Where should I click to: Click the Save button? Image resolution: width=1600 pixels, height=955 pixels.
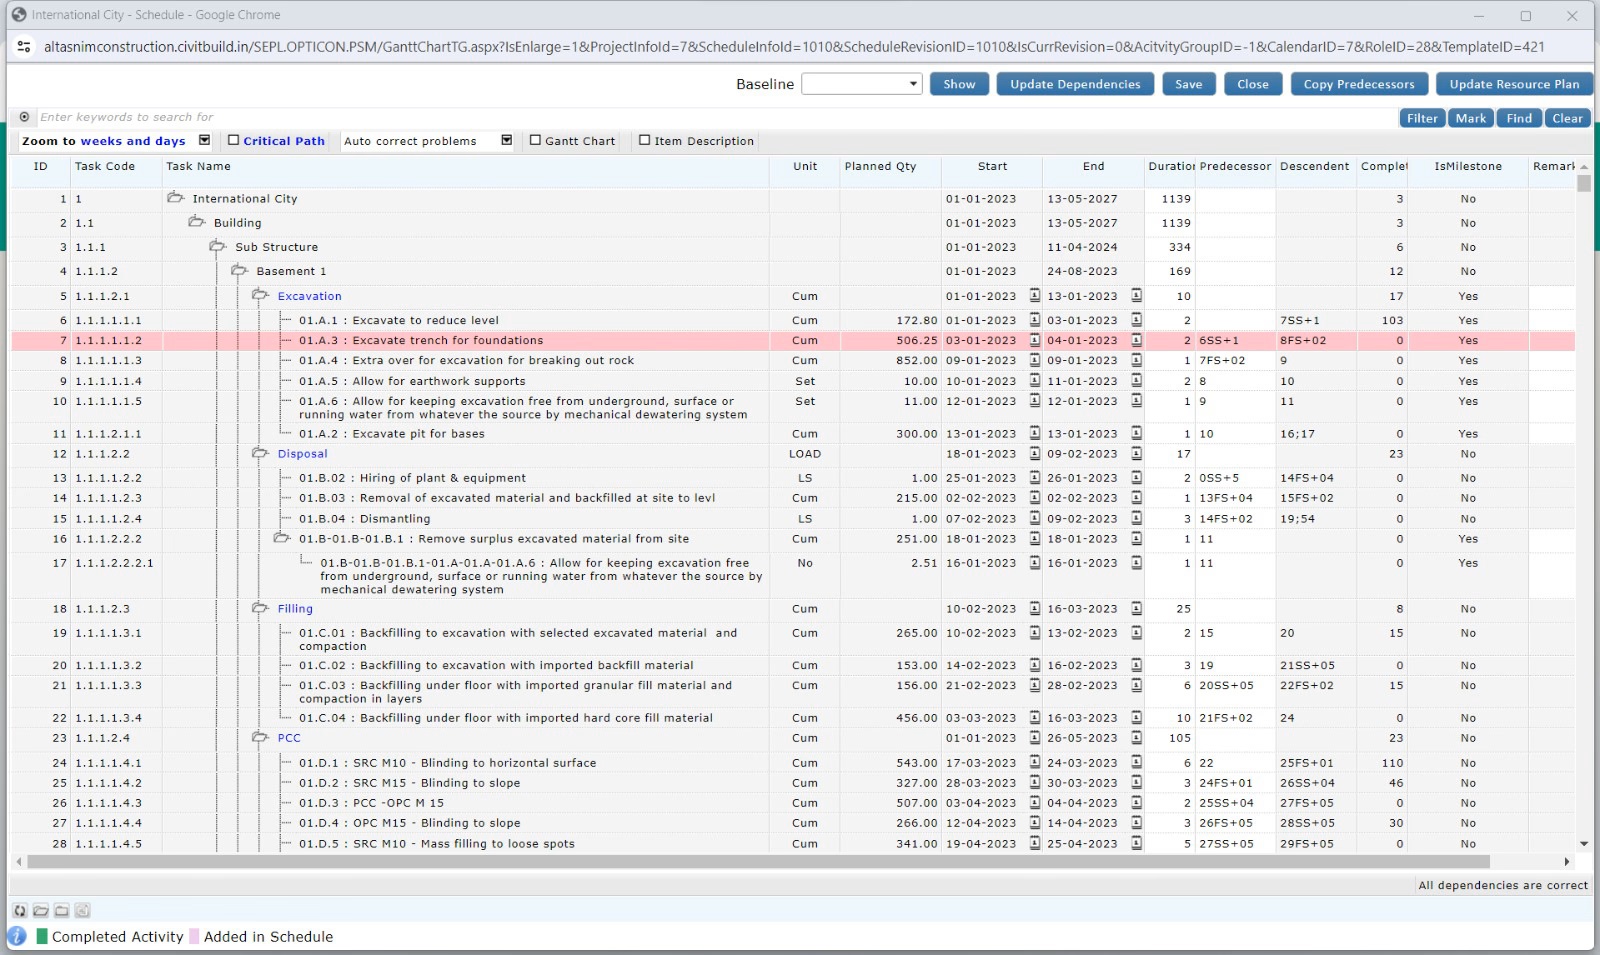click(1189, 84)
